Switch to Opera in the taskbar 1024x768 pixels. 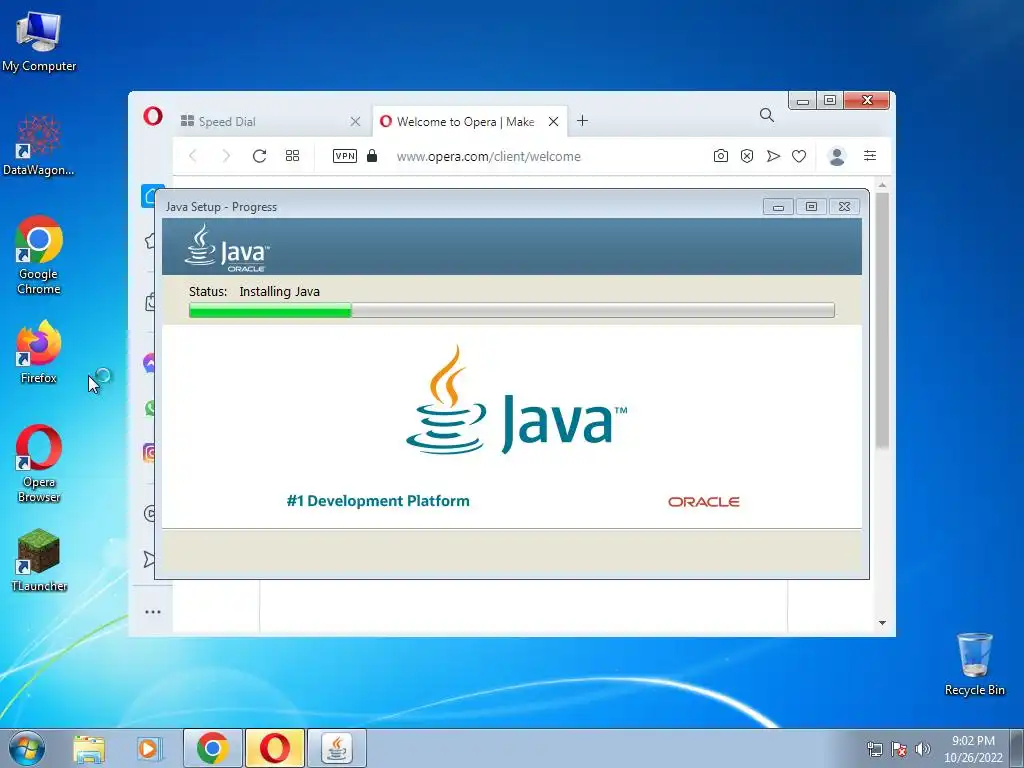[x=275, y=748]
